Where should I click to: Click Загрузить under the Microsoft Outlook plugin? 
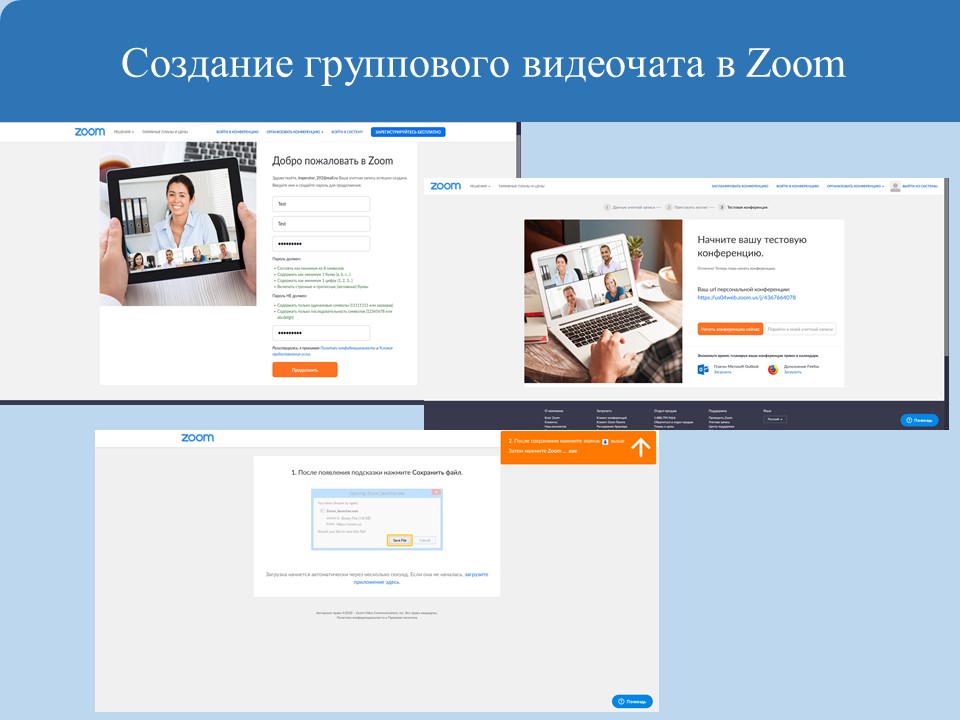point(722,372)
